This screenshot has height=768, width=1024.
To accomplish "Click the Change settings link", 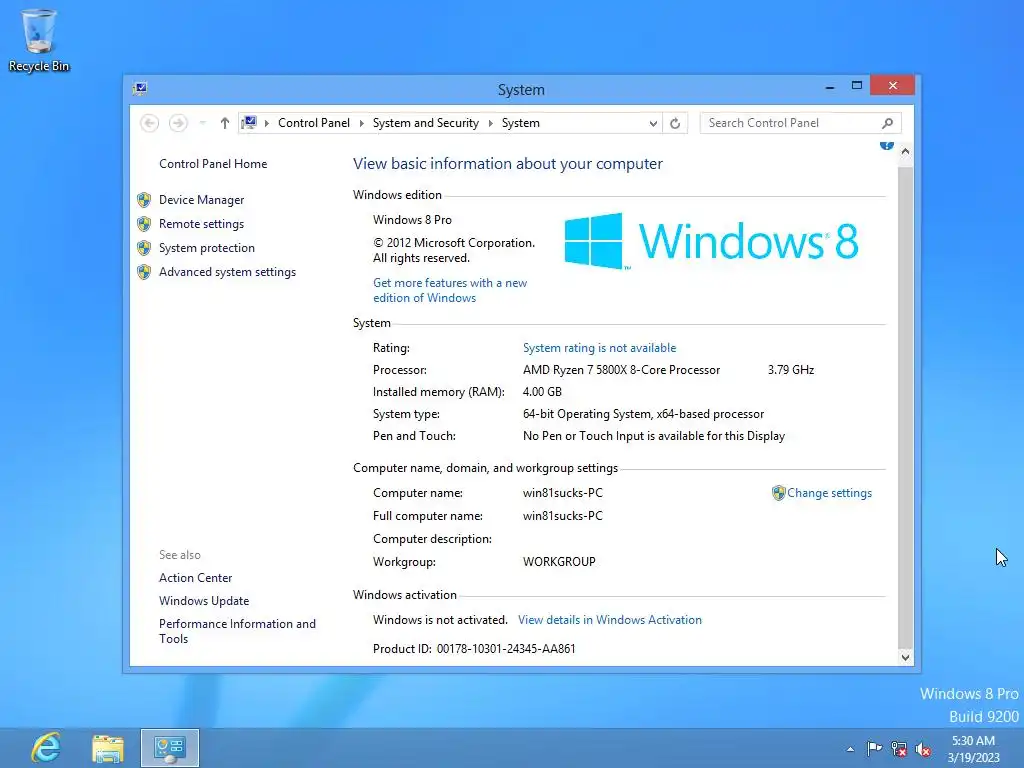I will pyautogui.click(x=829, y=493).
